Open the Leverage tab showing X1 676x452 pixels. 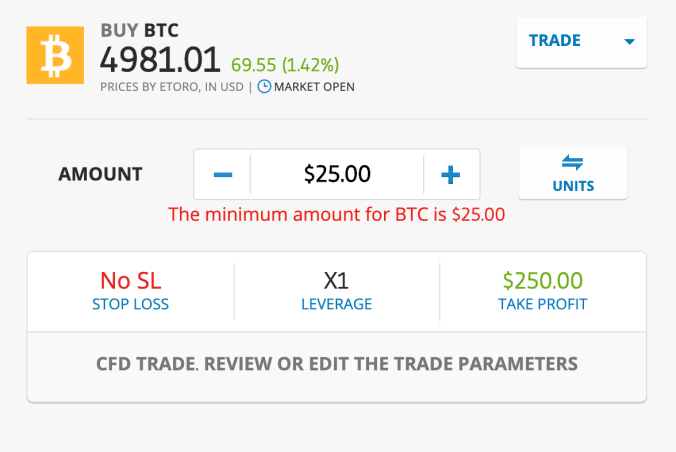(x=336, y=291)
